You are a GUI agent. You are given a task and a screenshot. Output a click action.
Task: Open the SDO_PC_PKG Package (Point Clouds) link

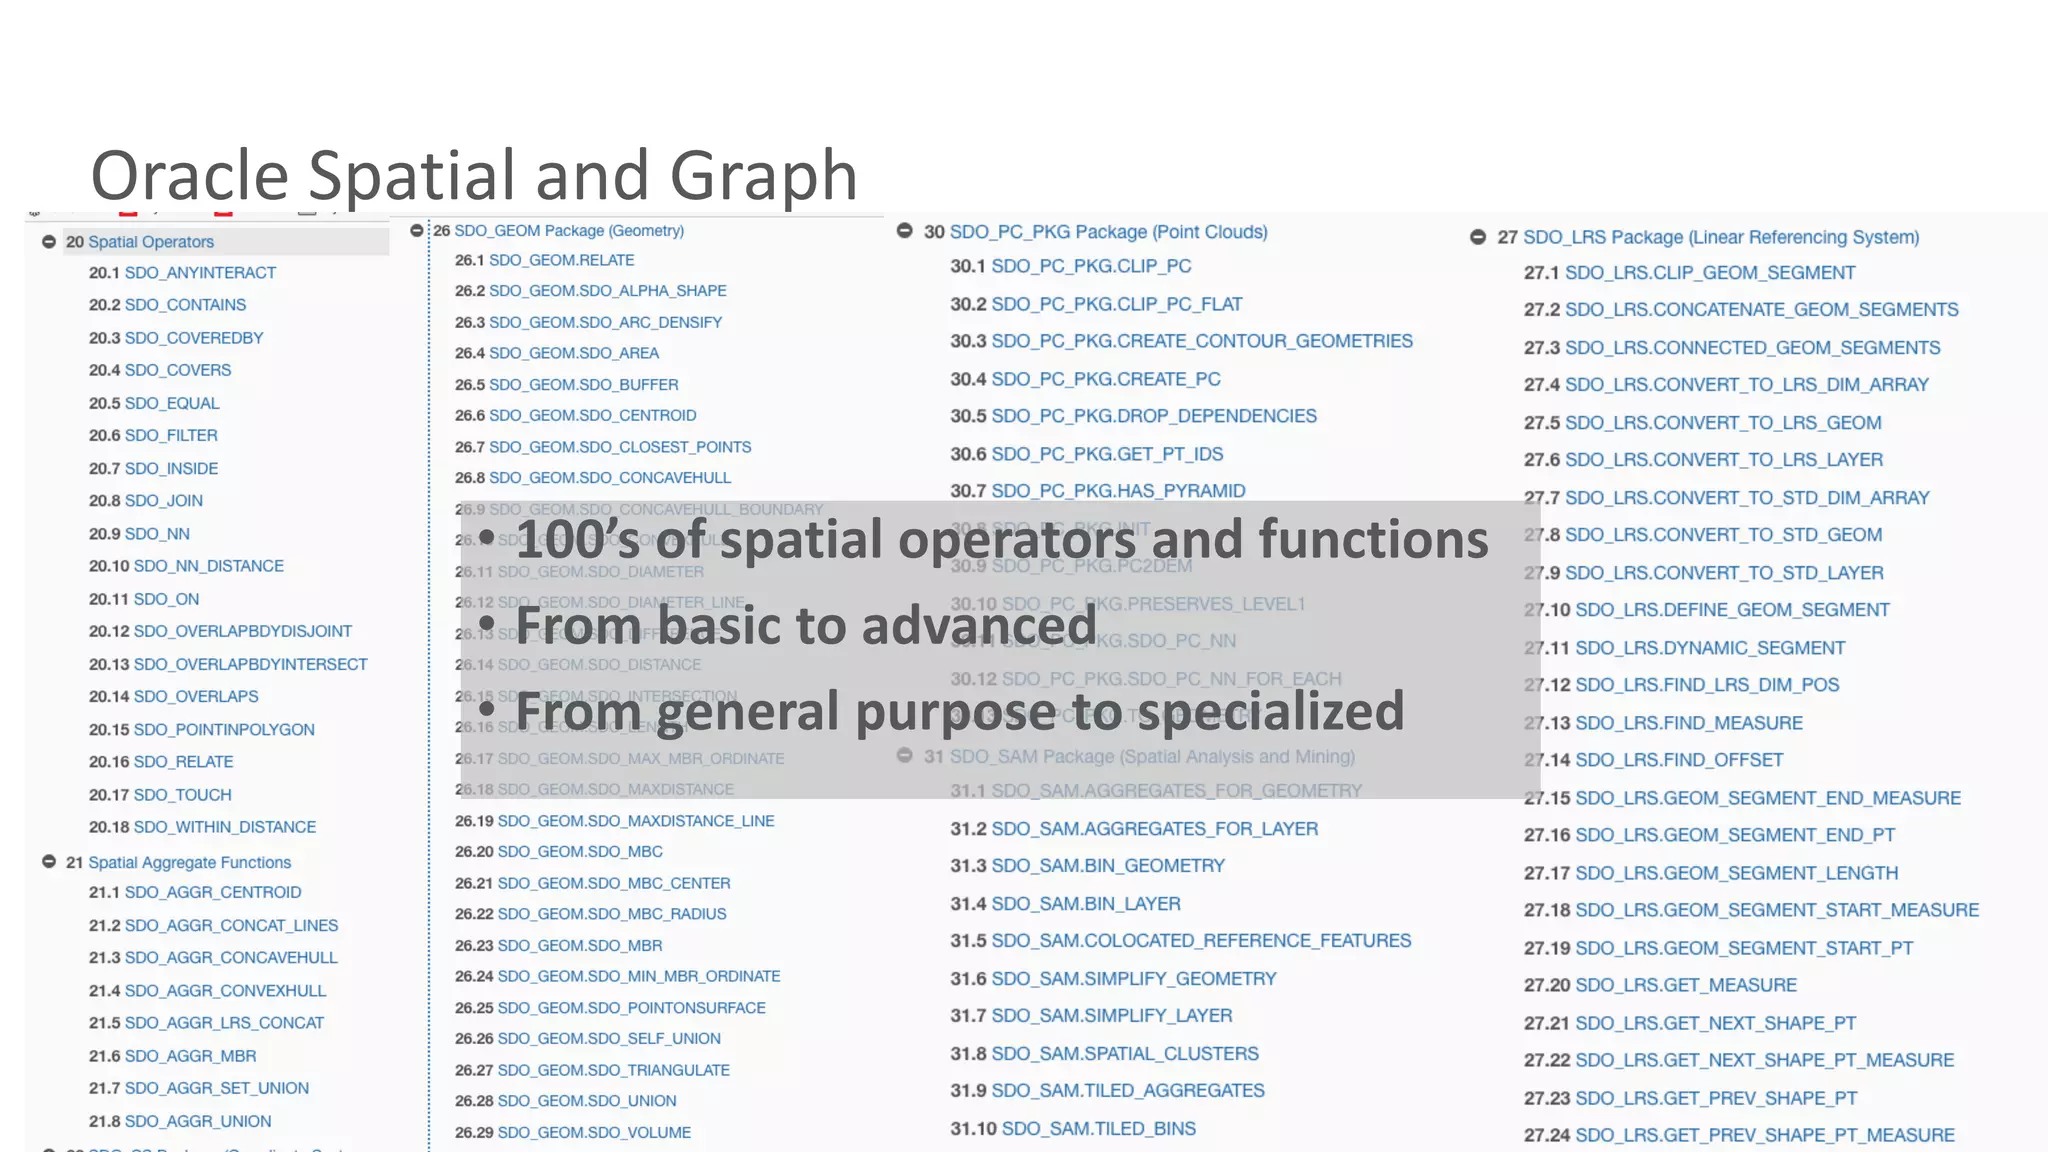[x=1109, y=232]
